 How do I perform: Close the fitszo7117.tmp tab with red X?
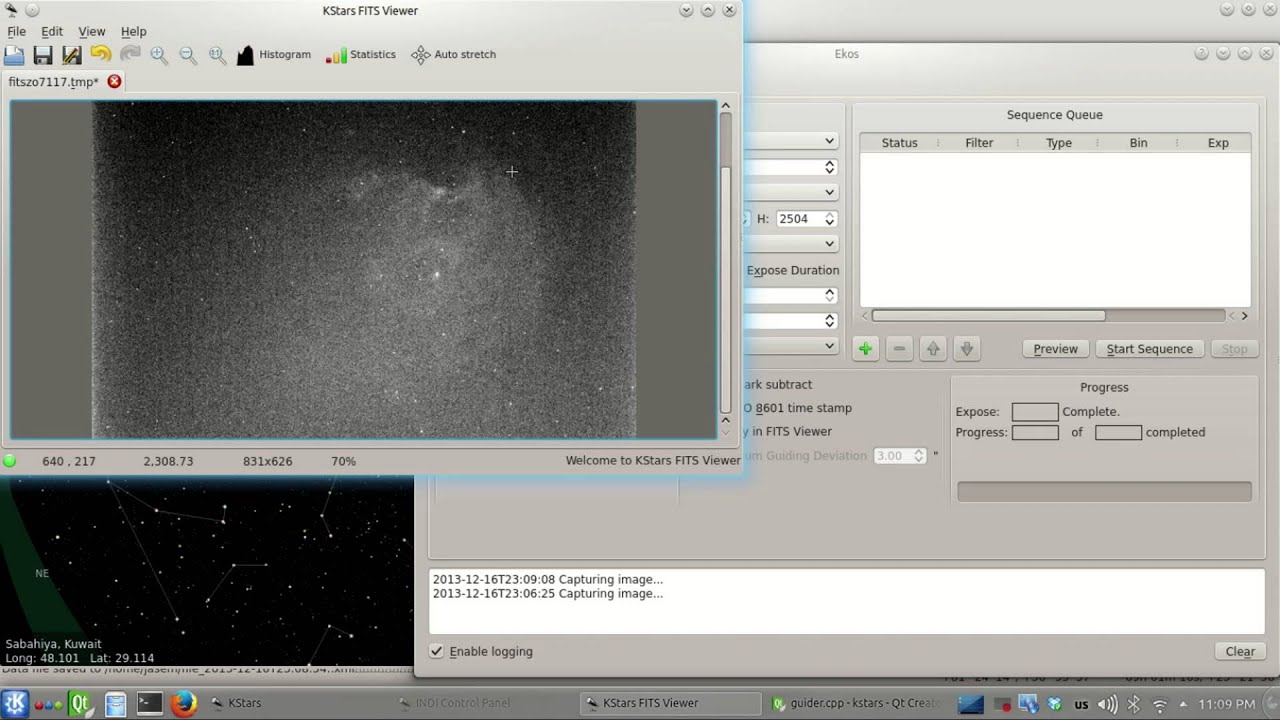[x=114, y=82]
